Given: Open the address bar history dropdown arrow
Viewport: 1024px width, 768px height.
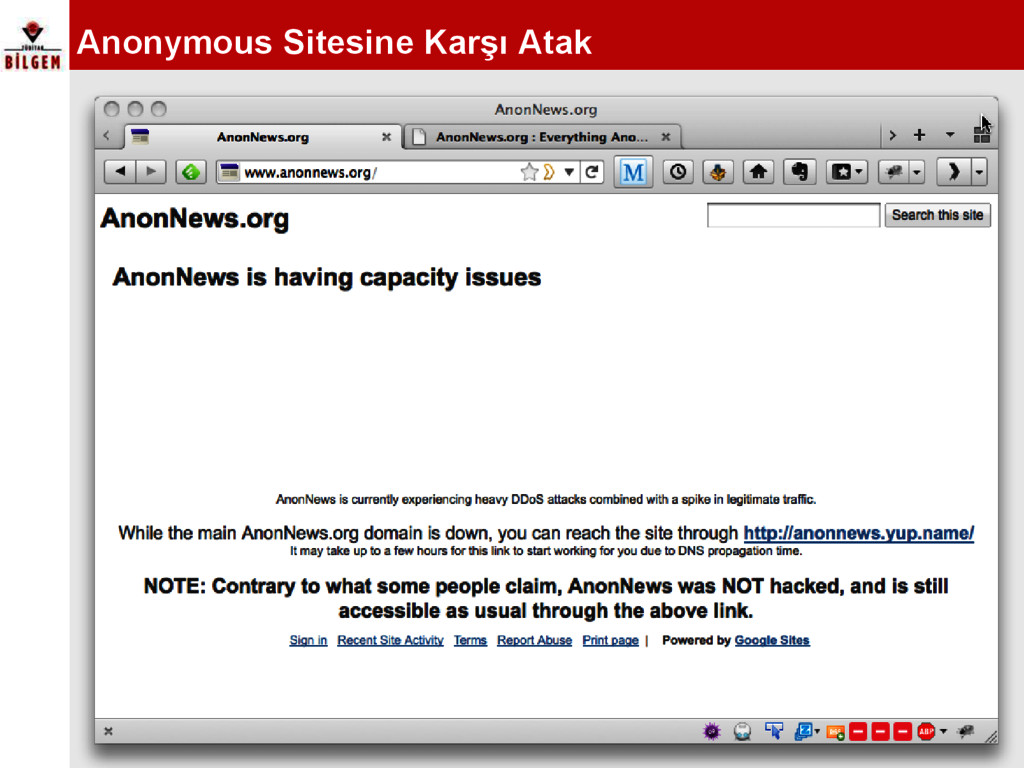Looking at the screenshot, I should point(569,172).
